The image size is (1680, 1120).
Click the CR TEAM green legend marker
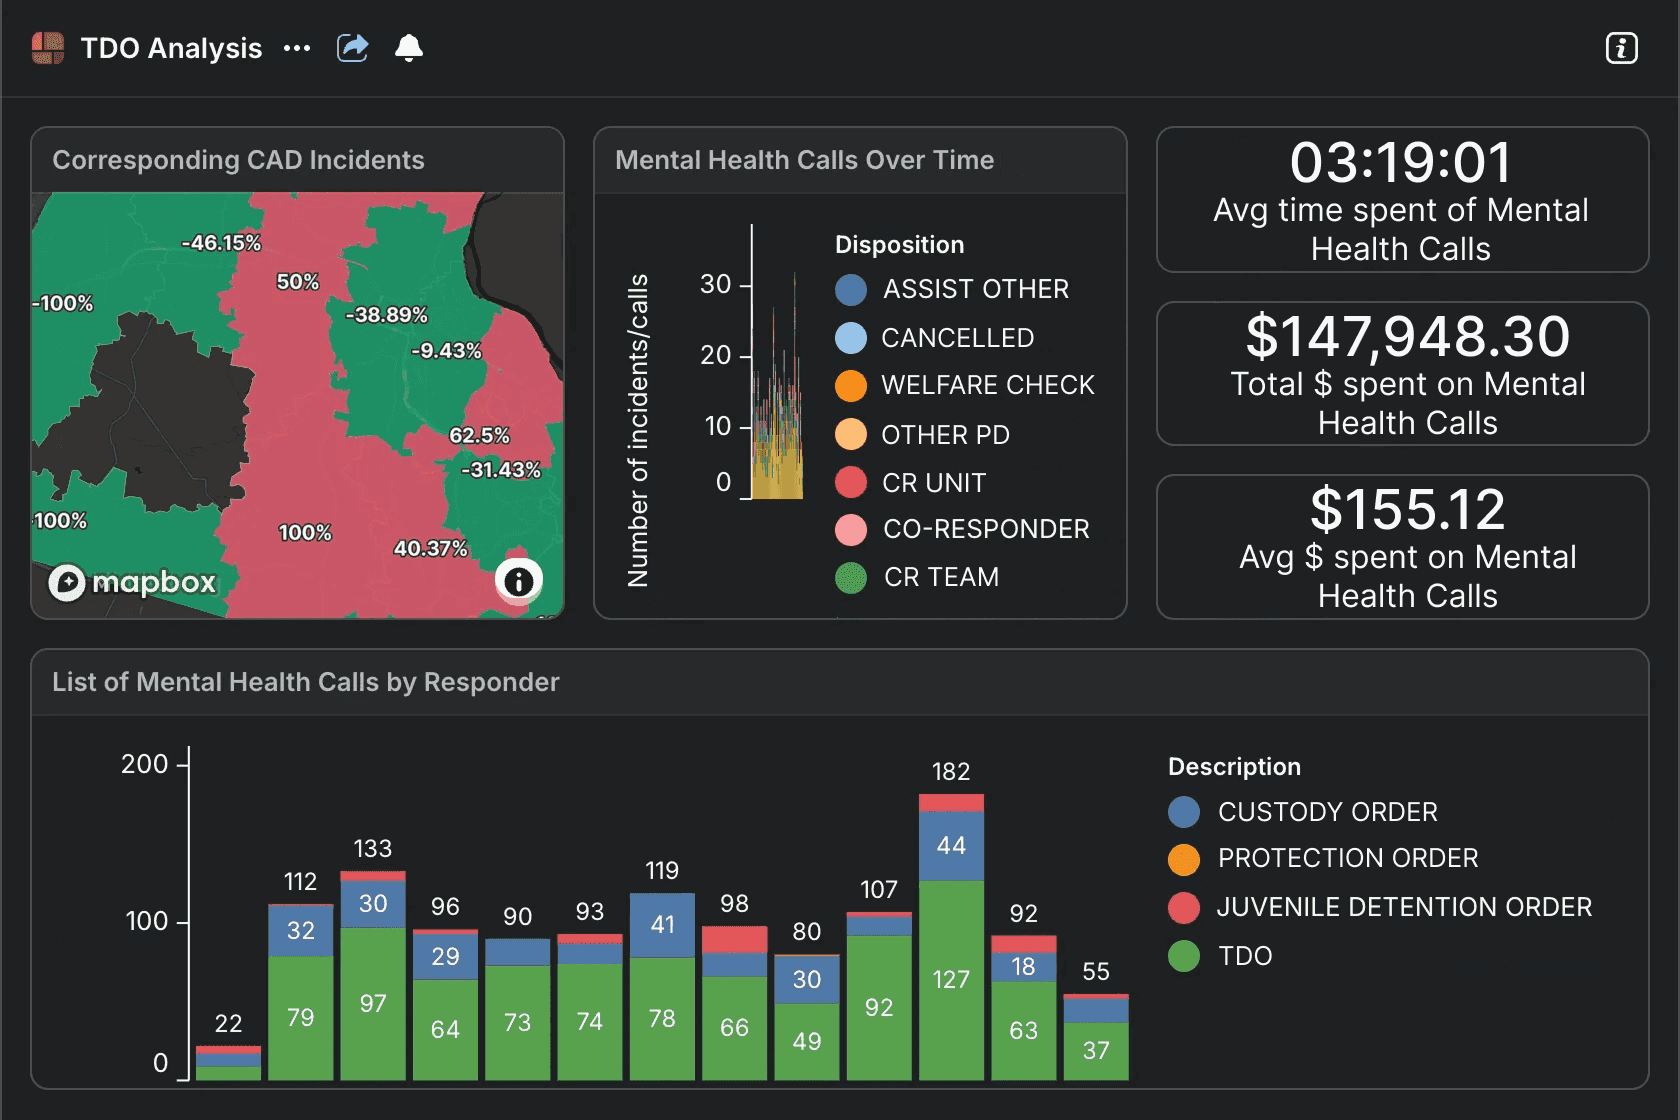pos(851,577)
